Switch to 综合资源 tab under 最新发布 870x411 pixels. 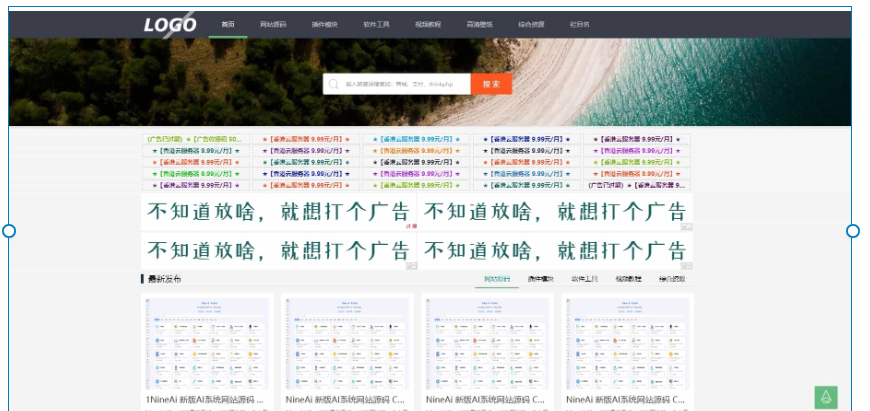tap(672, 279)
